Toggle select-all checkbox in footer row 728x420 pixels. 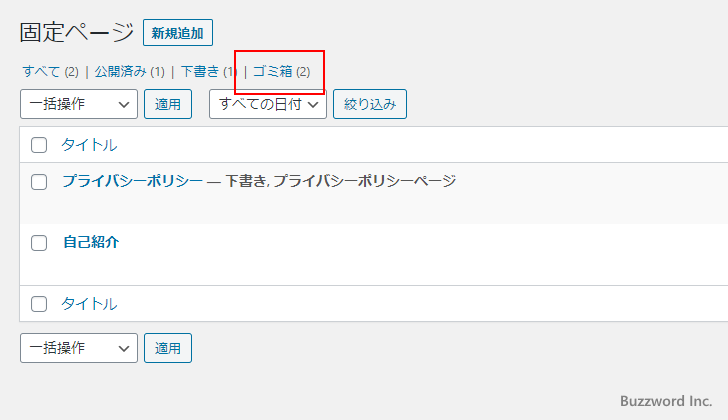coord(39,304)
